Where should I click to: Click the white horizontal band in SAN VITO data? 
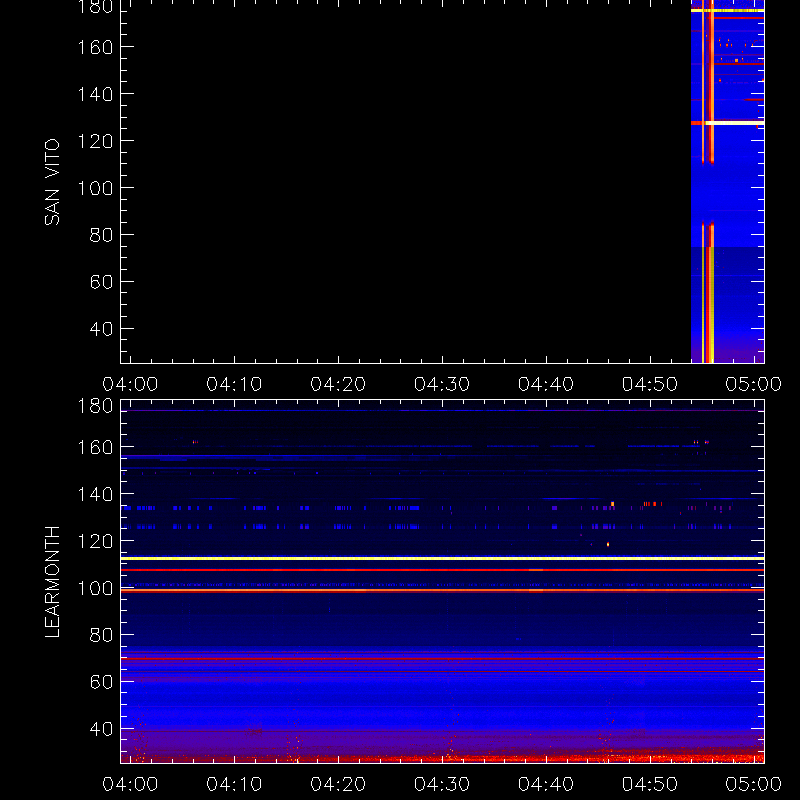(x=735, y=123)
